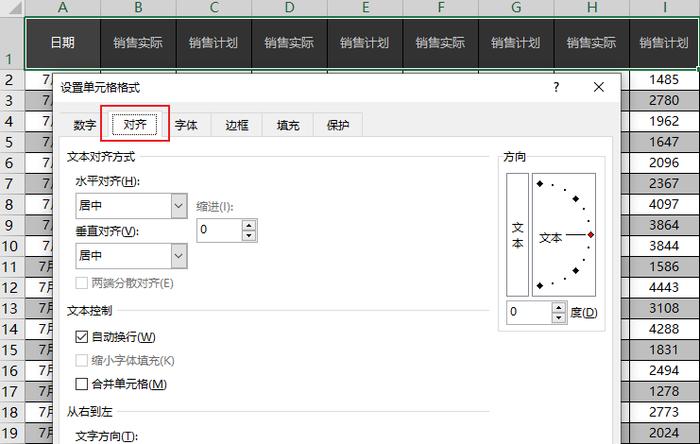Select row header 10
Screen dimensions: 700x444
tap(12, 246)
